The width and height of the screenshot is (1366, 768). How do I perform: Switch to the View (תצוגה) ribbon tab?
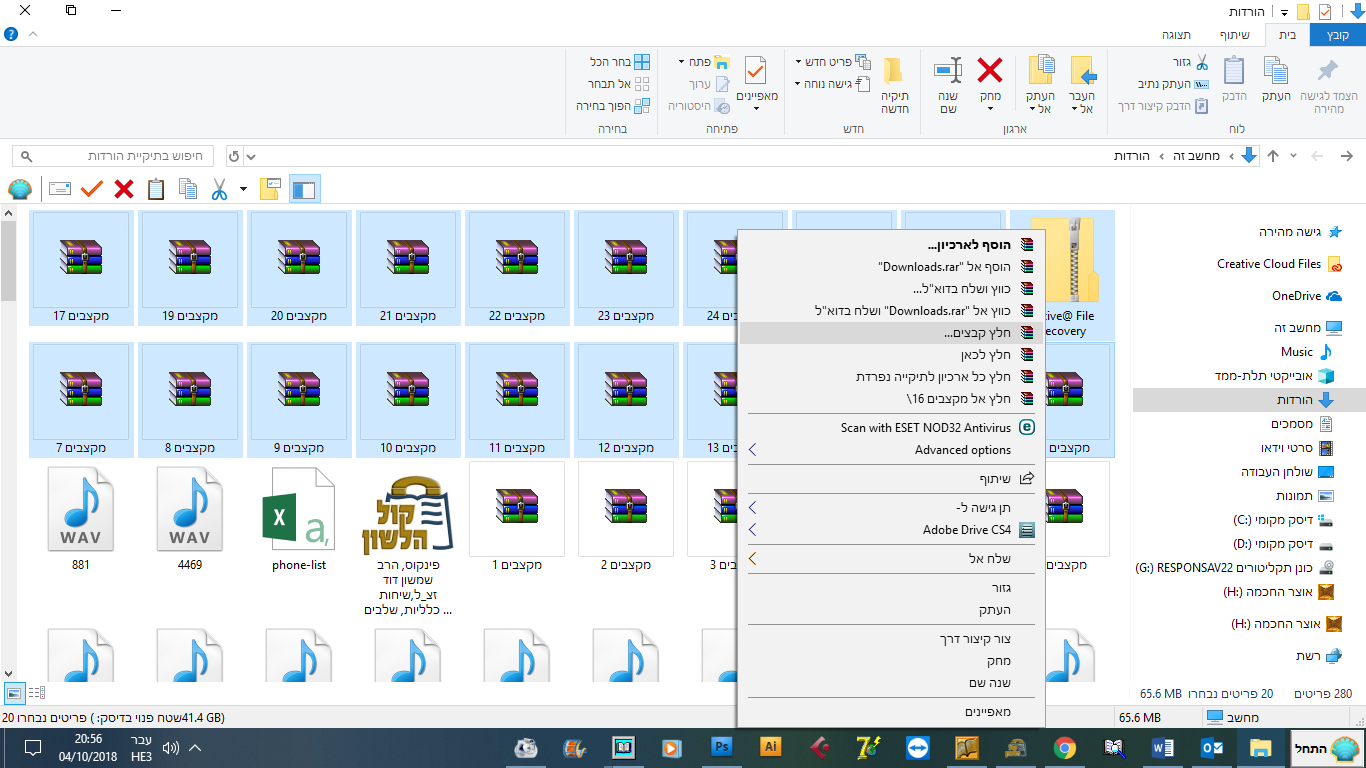click(x=1175, y=34)
